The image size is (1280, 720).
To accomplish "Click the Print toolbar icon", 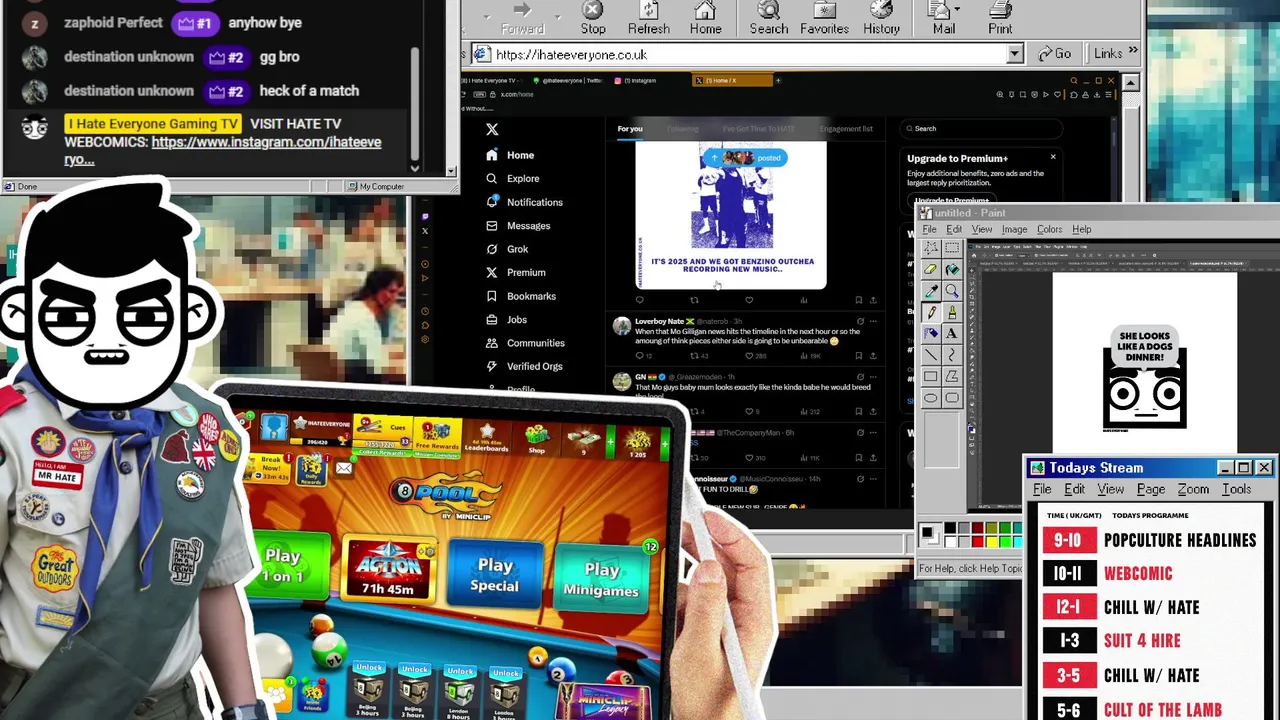I will 1000,18.
